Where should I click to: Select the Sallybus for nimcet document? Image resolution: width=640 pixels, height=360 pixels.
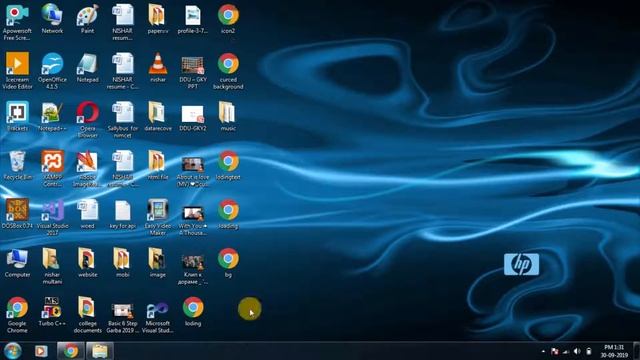point(122,119)
